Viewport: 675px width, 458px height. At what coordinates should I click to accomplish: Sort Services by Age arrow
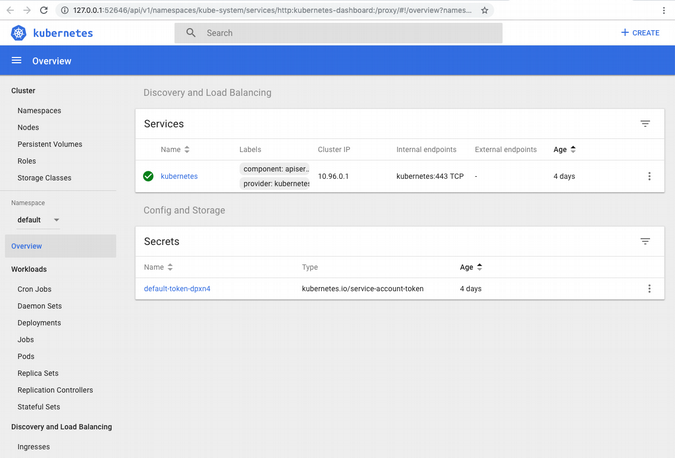573,149
